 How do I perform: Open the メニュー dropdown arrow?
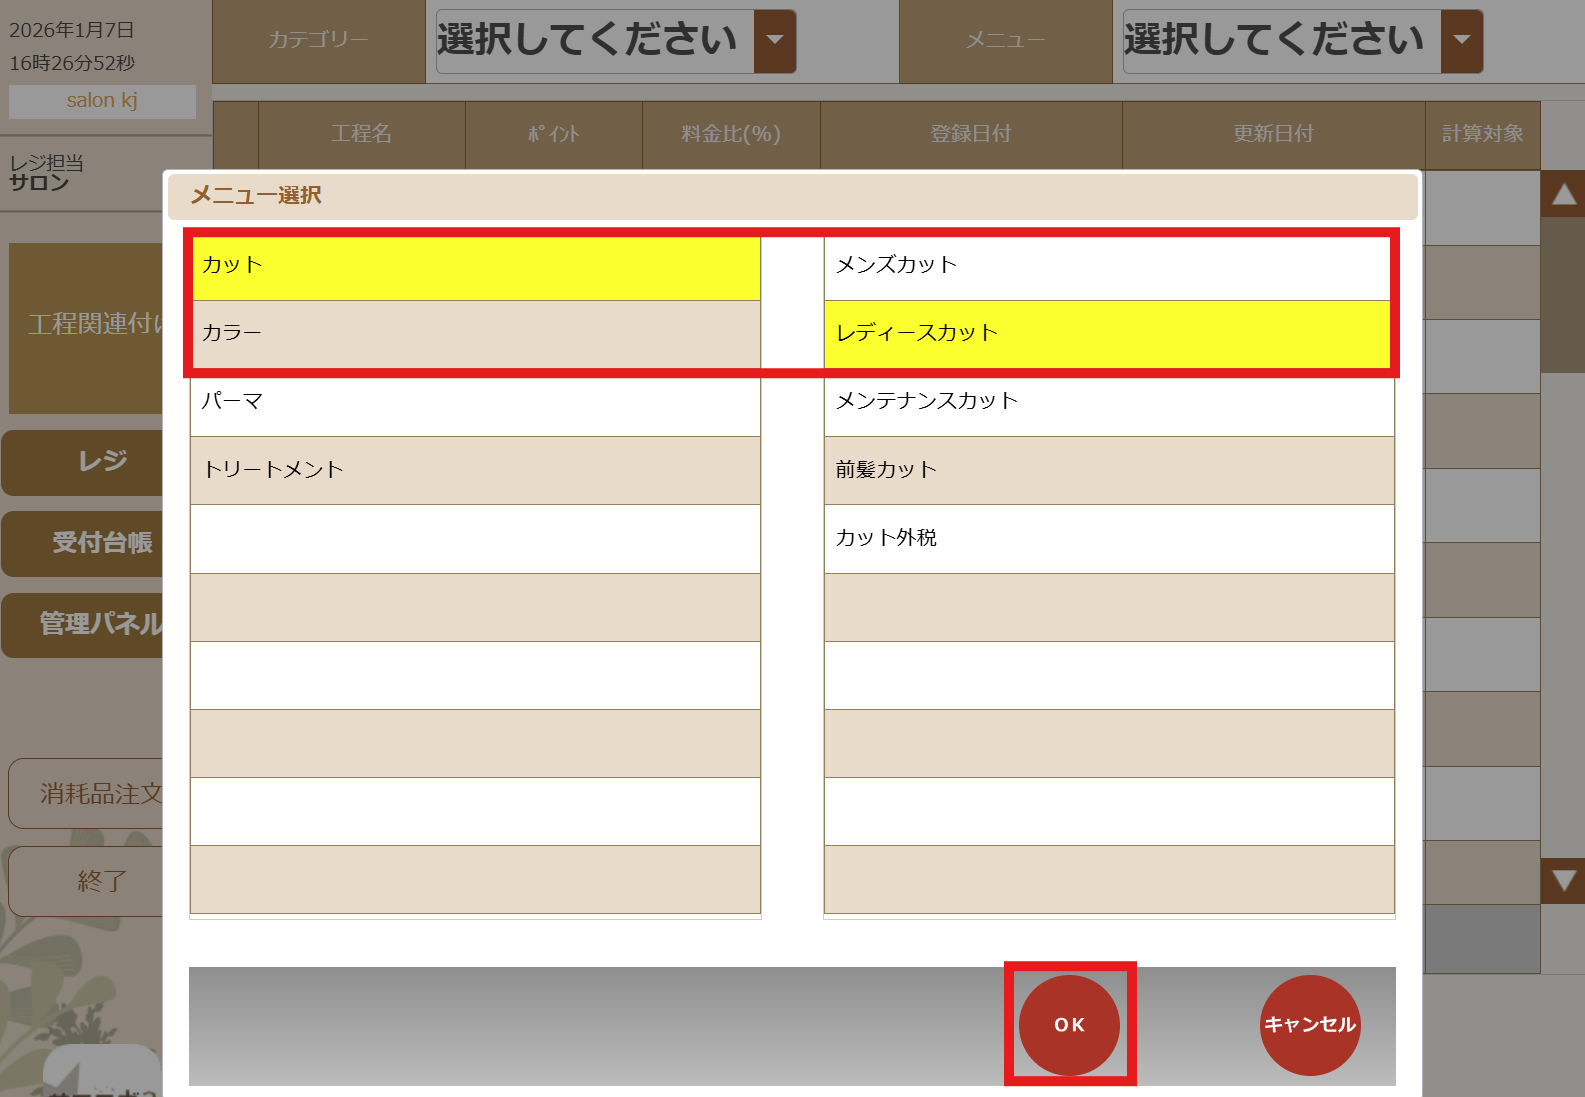click(x=1461, y=41)
